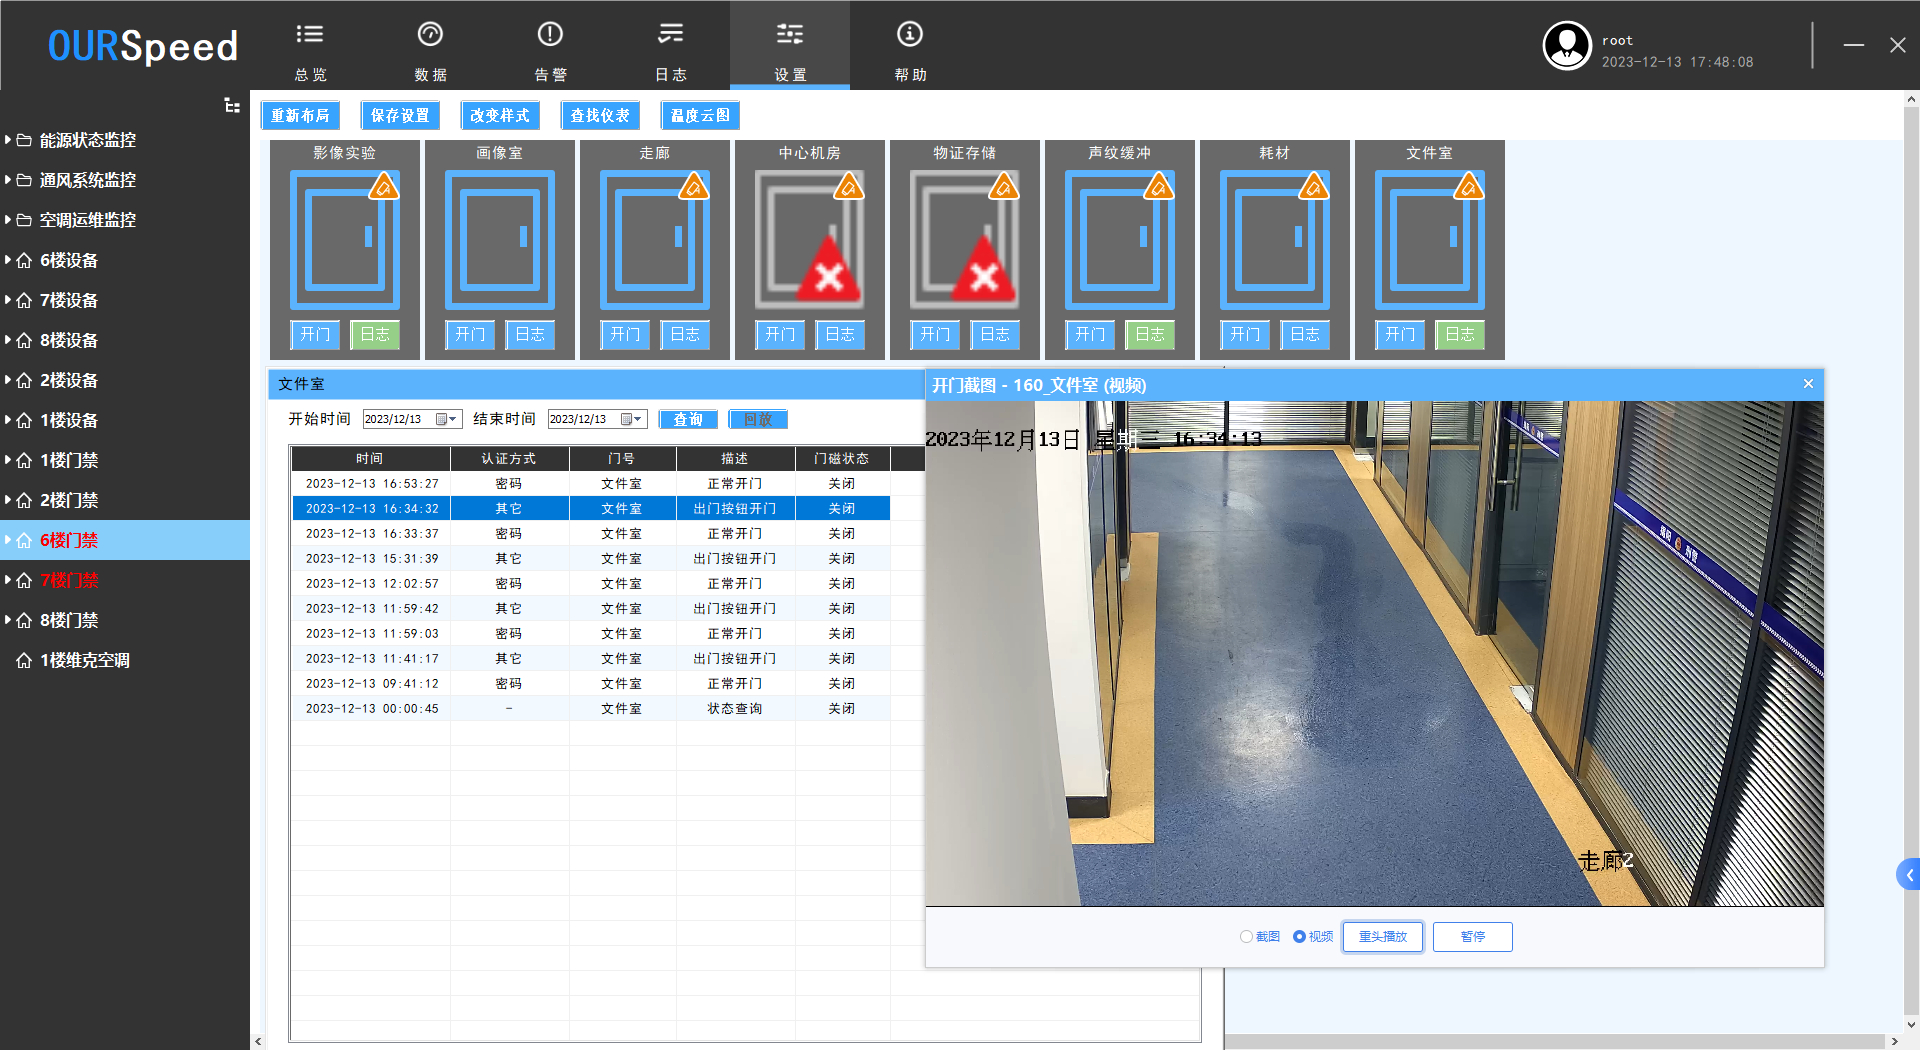Click the alarm bell on 影像实验 door
The height and width of the screenshot is (1050, 1920).
tap(383, 187)
